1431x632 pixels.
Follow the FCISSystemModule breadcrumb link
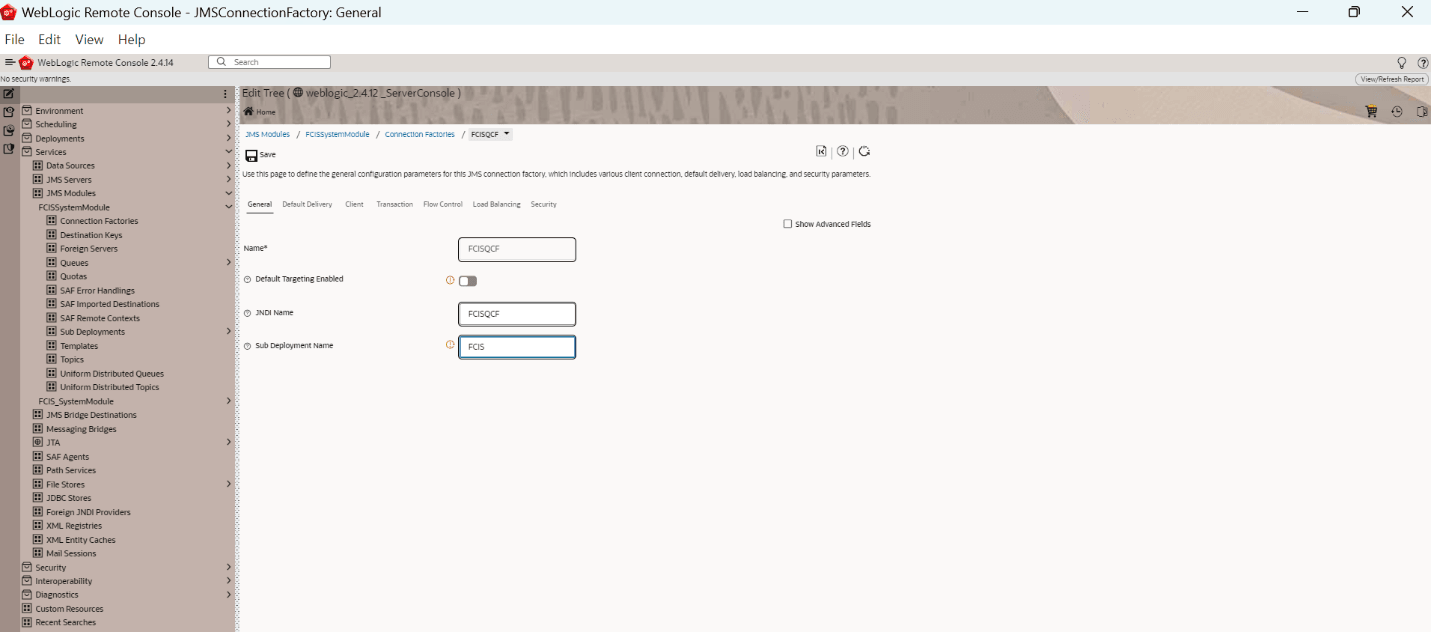[337, 134]
